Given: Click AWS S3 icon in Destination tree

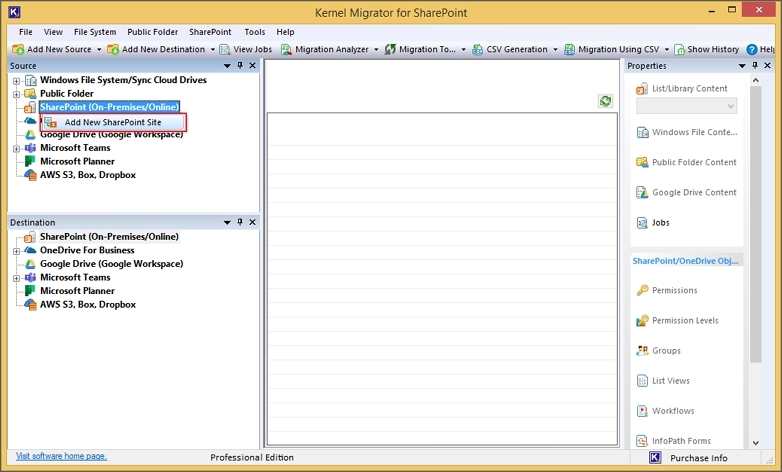Looking at the screenshot, I should pos(30,304).
